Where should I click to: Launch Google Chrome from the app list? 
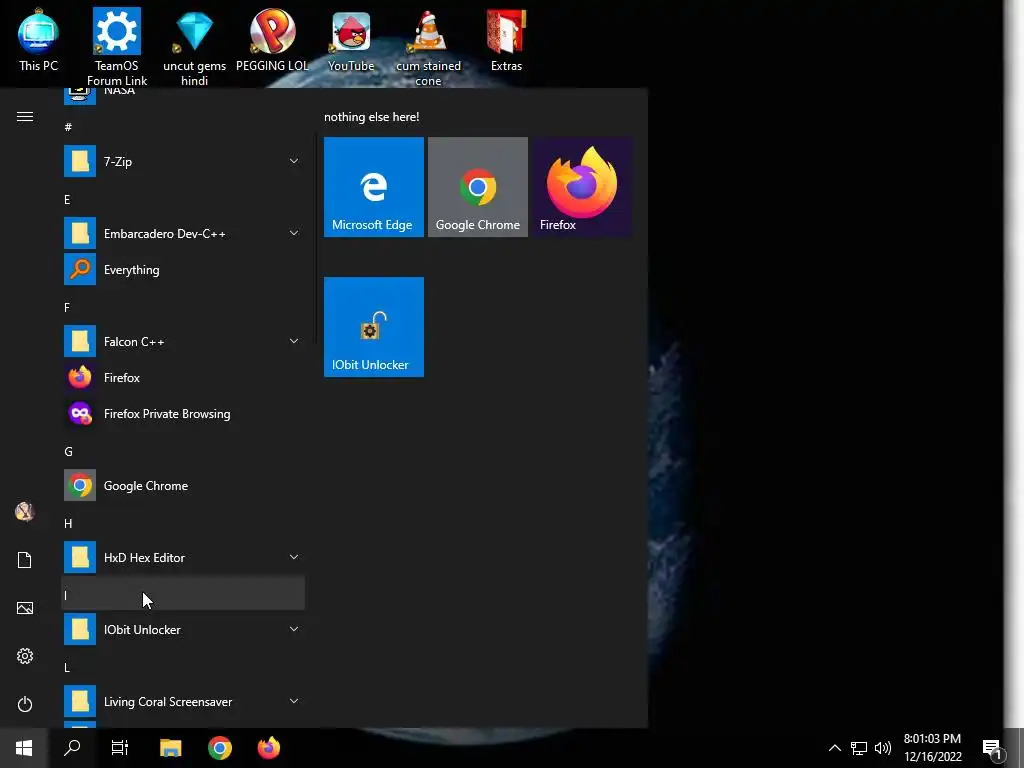point(183,485)
